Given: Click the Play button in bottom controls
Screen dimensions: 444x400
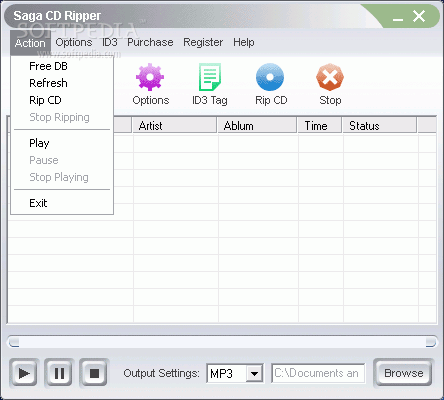Looking at the screenshot, I should pos(24,373).
